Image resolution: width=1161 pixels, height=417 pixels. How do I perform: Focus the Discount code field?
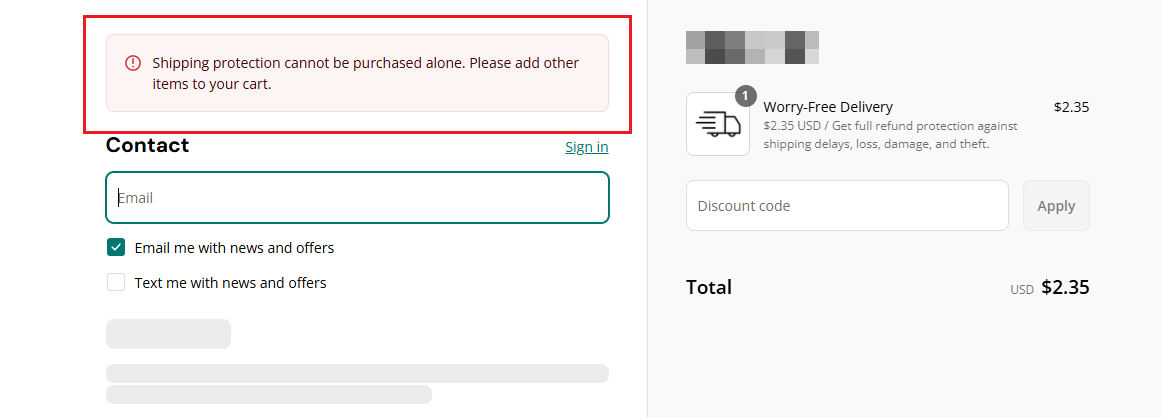pos(847,205)
